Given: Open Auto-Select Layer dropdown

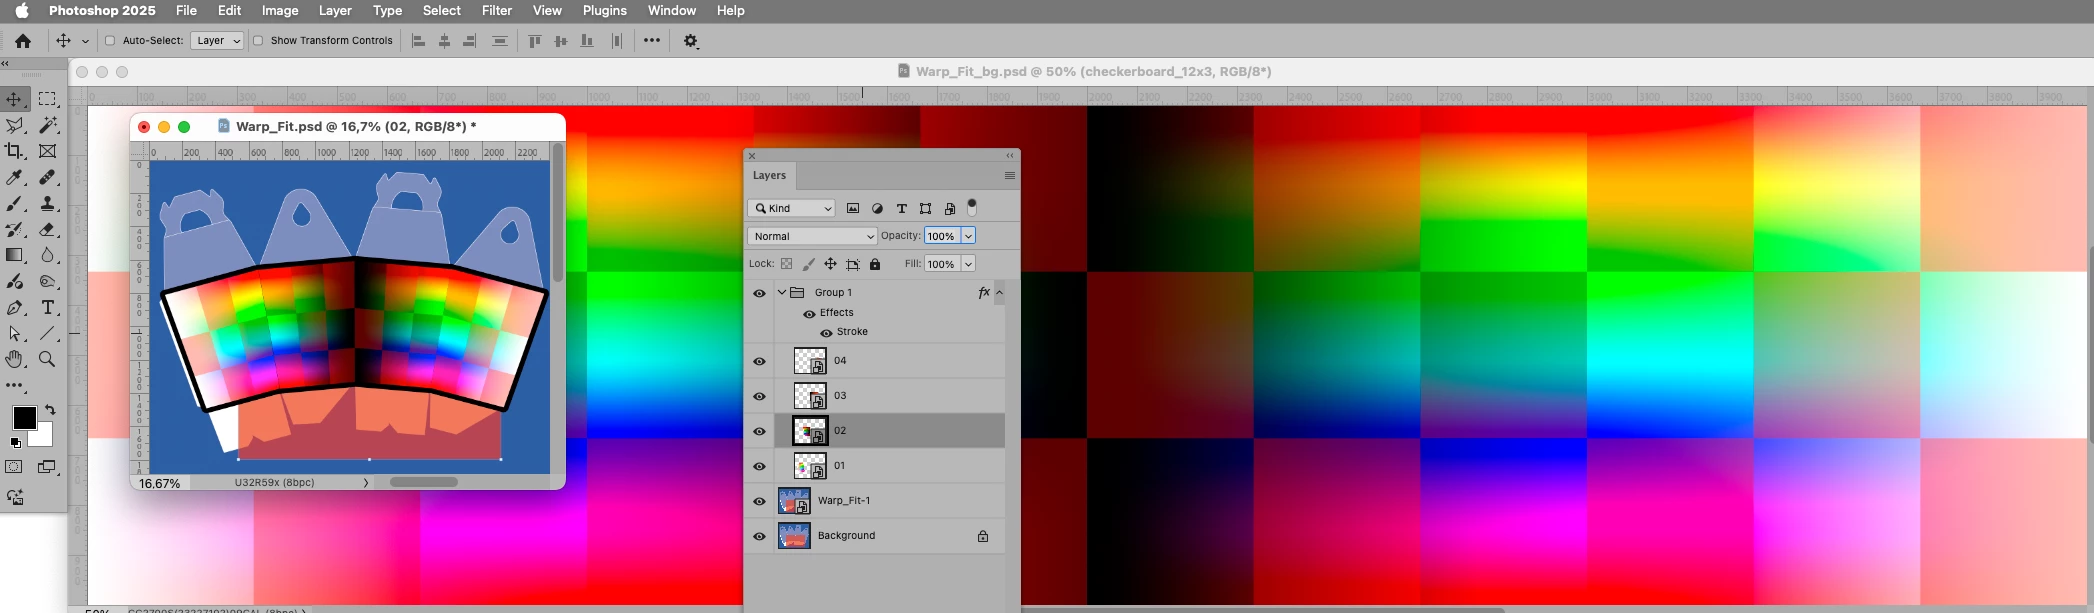Looking at the screenshot, I should coord(217,41).
